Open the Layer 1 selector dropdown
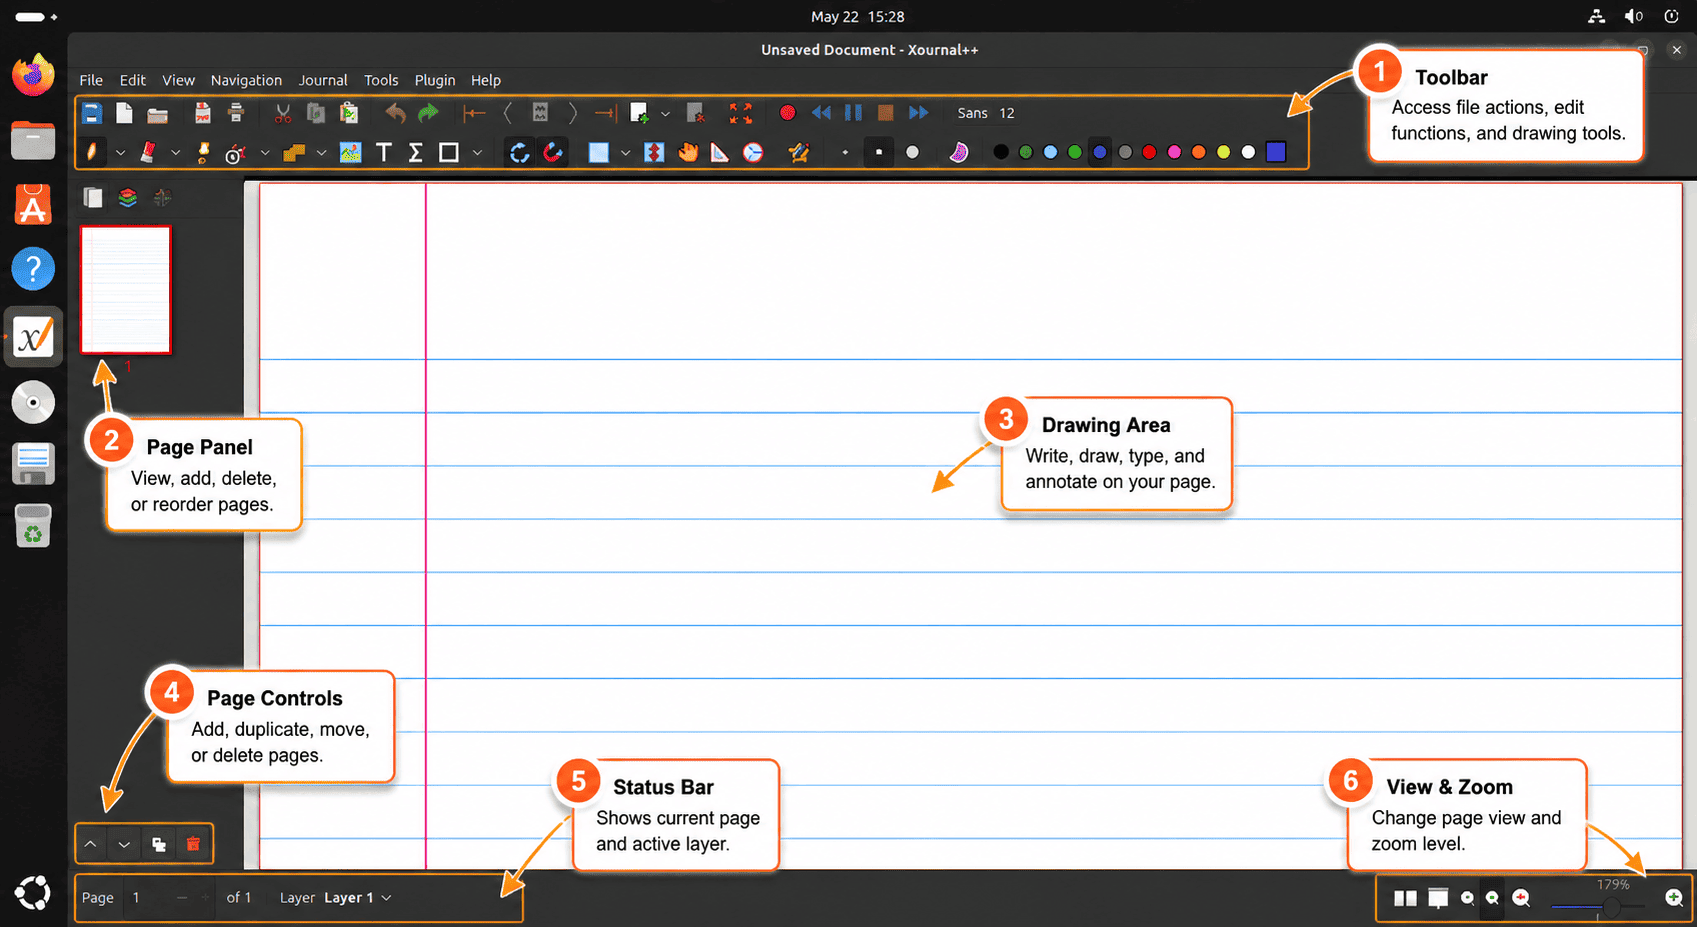The height and width of the screenshot is (927, 1697). click(x=357, y=898)
